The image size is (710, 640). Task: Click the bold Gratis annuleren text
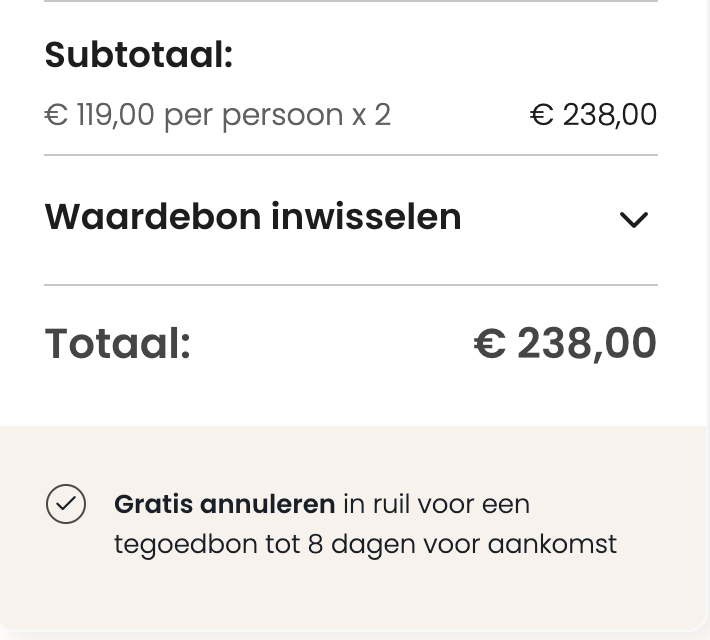coord(224,504)
